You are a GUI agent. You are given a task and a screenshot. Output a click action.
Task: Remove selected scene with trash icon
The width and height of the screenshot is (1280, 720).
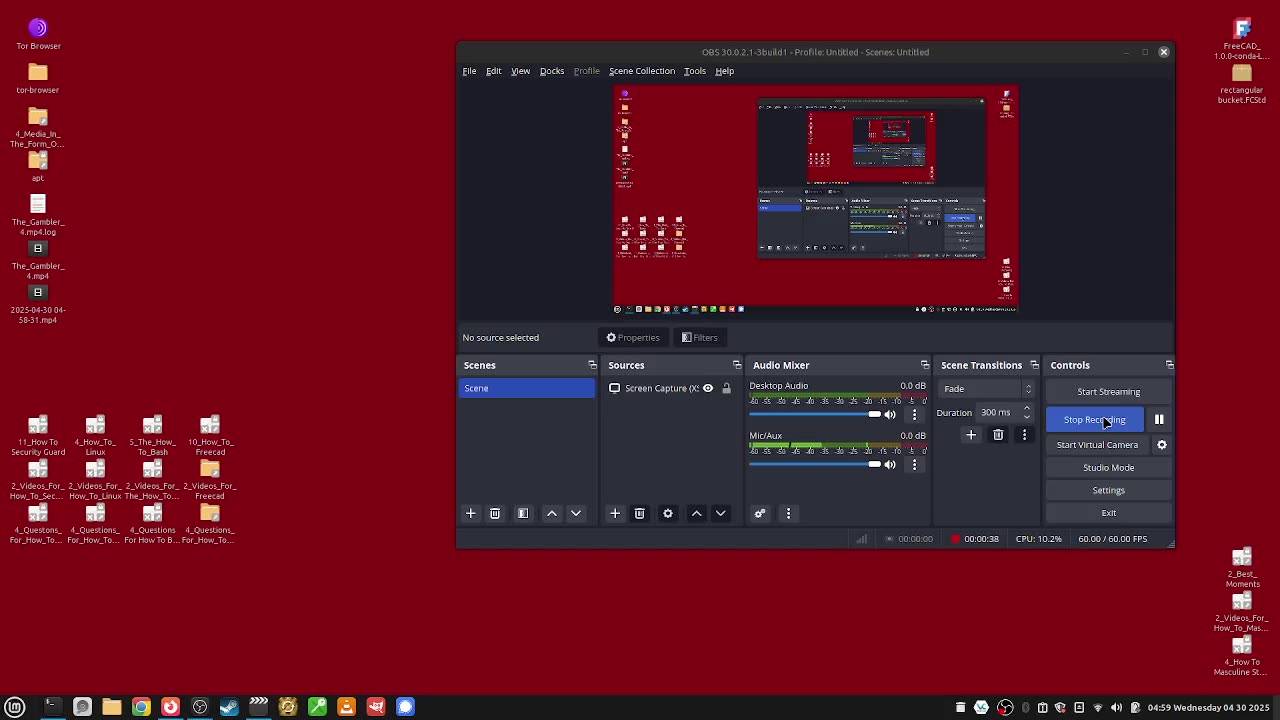(495, 513)
